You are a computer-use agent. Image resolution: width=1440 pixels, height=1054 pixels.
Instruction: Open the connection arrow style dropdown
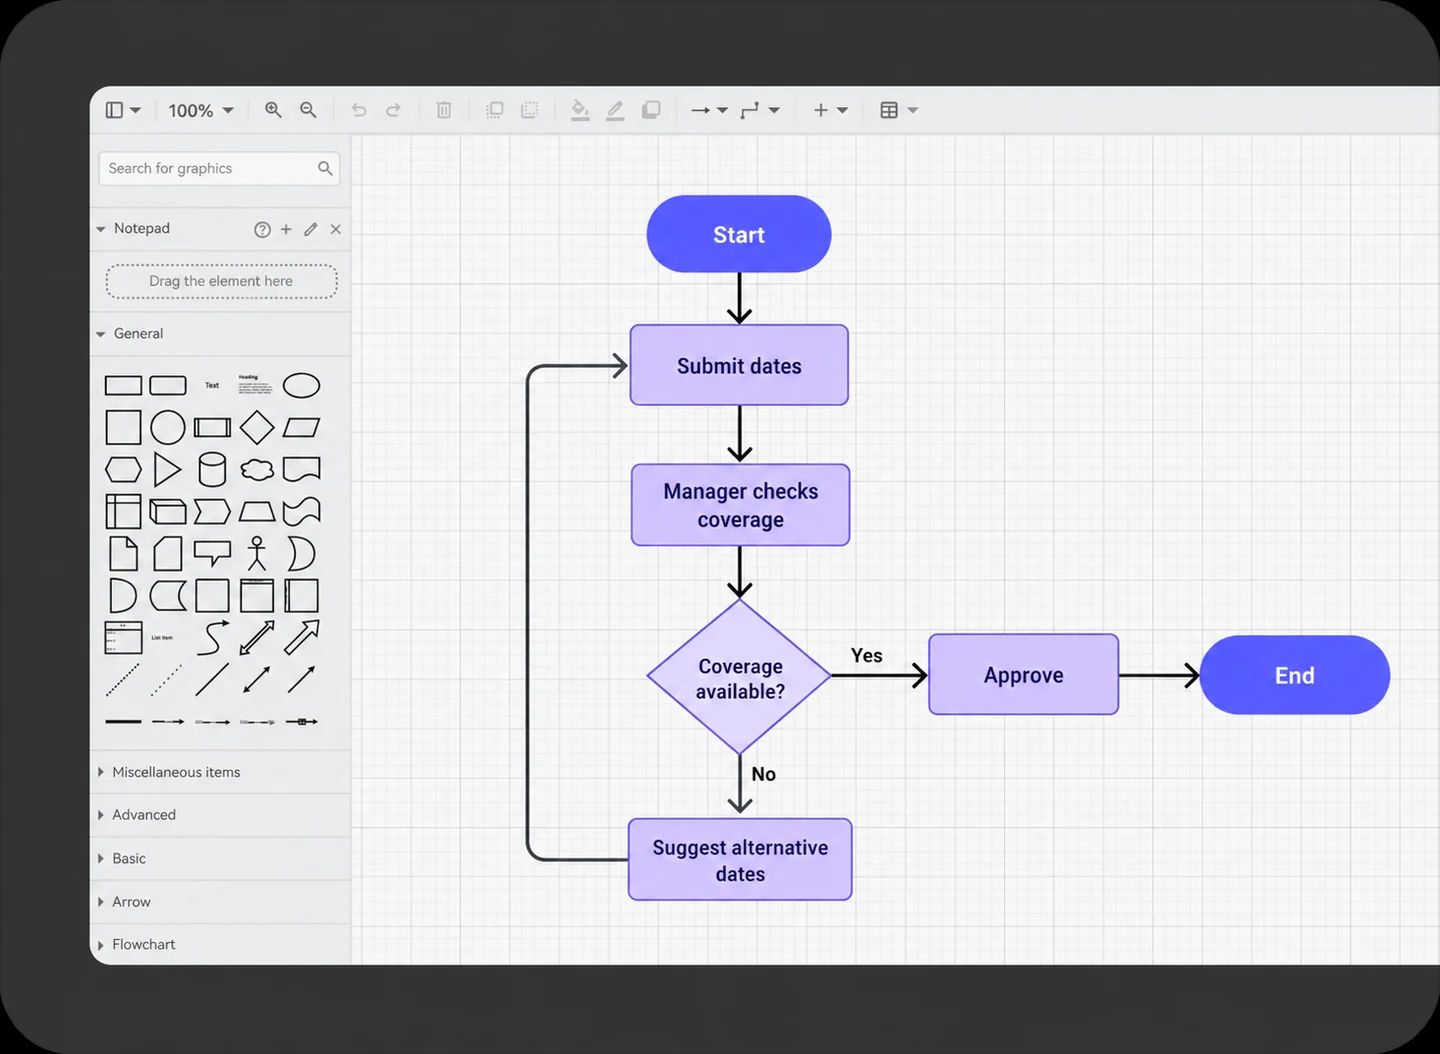point(709,110)
